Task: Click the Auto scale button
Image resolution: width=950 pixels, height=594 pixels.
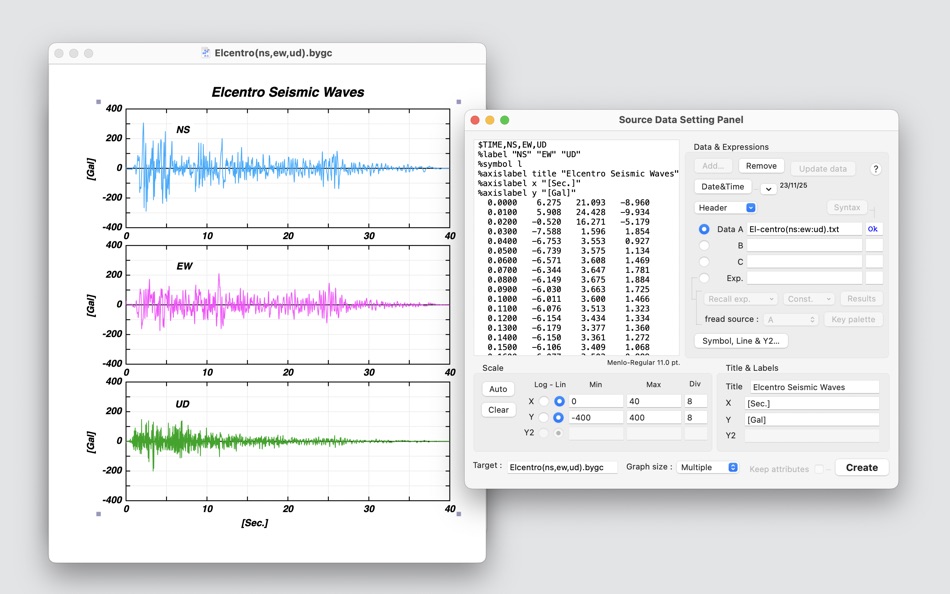Action: point(498,389)
